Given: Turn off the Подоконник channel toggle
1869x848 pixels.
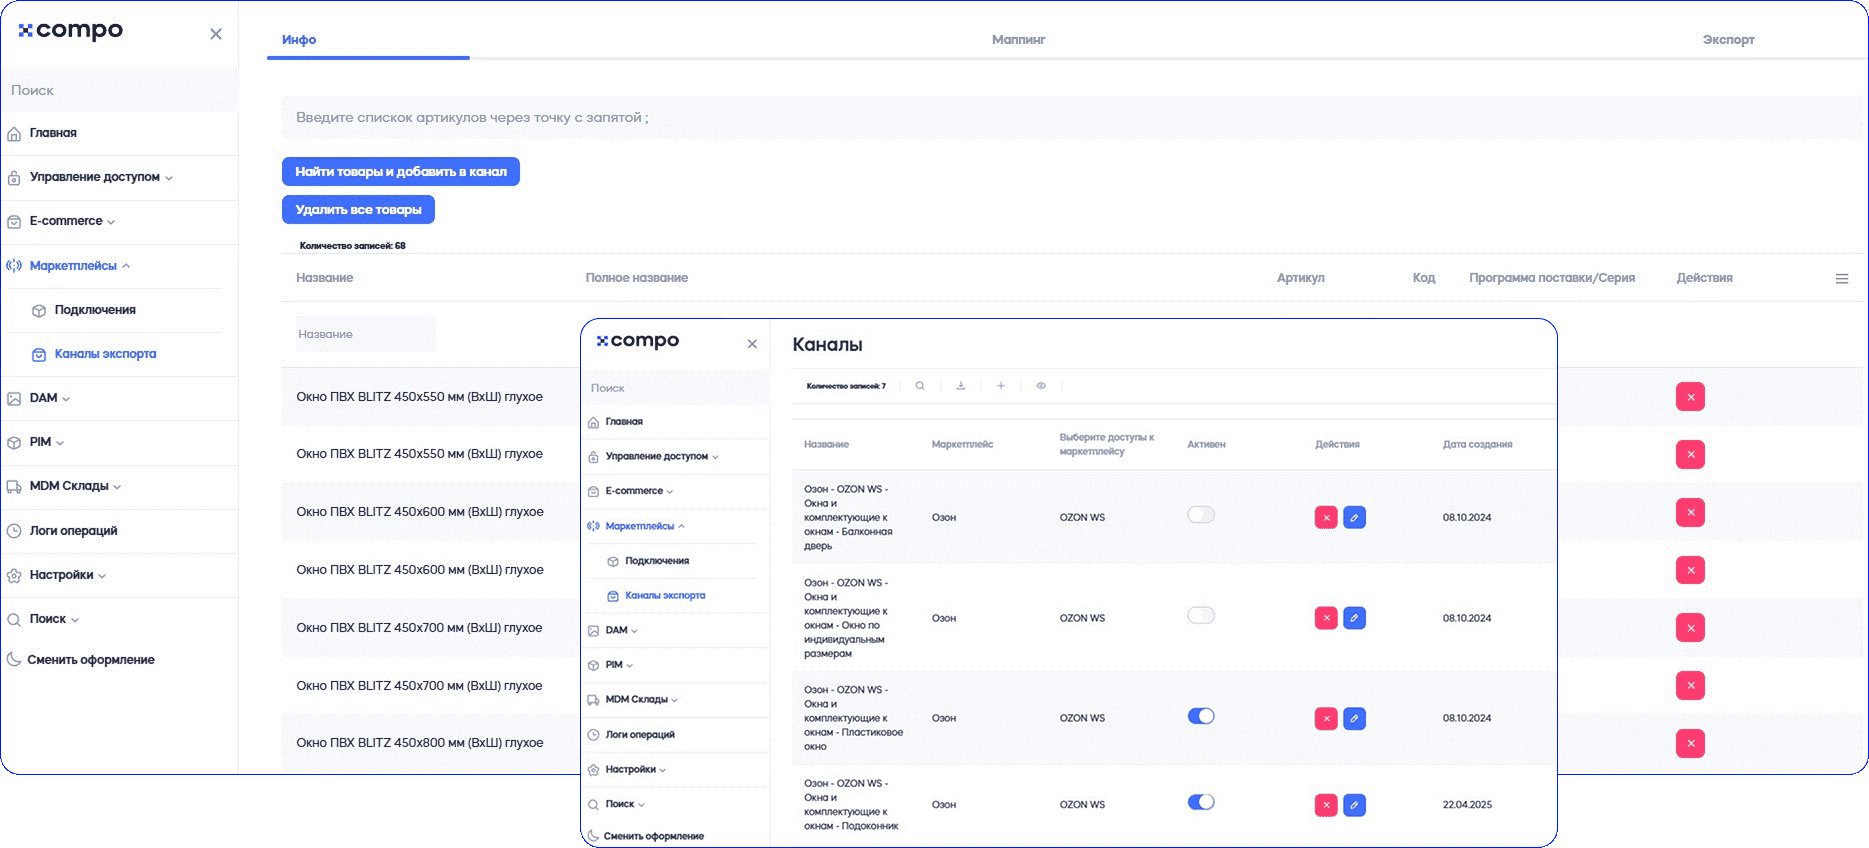Looking at the screenshot, I should [1200, 802].
